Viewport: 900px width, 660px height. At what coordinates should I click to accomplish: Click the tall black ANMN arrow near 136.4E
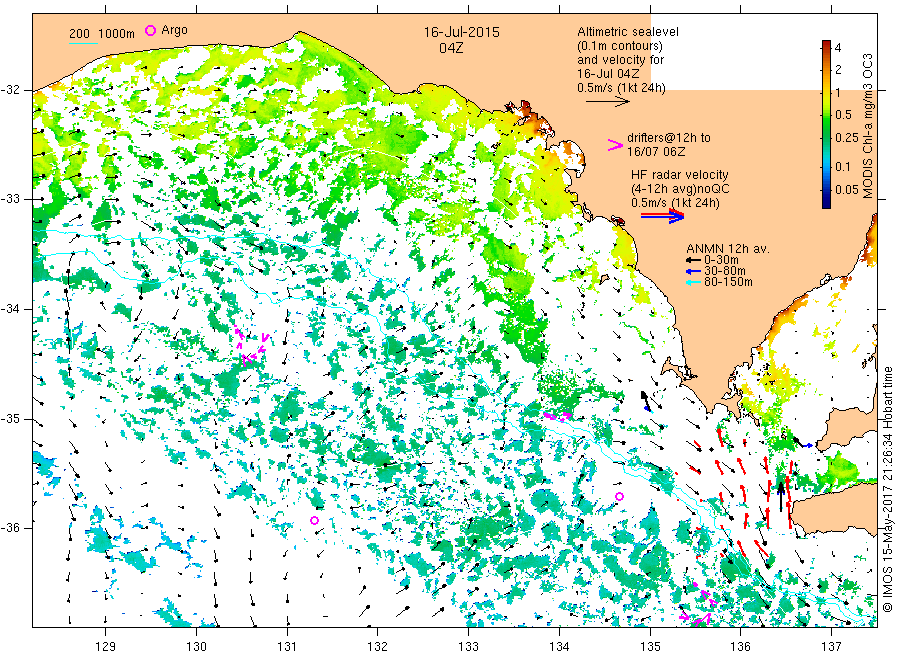tap(781, 496)
